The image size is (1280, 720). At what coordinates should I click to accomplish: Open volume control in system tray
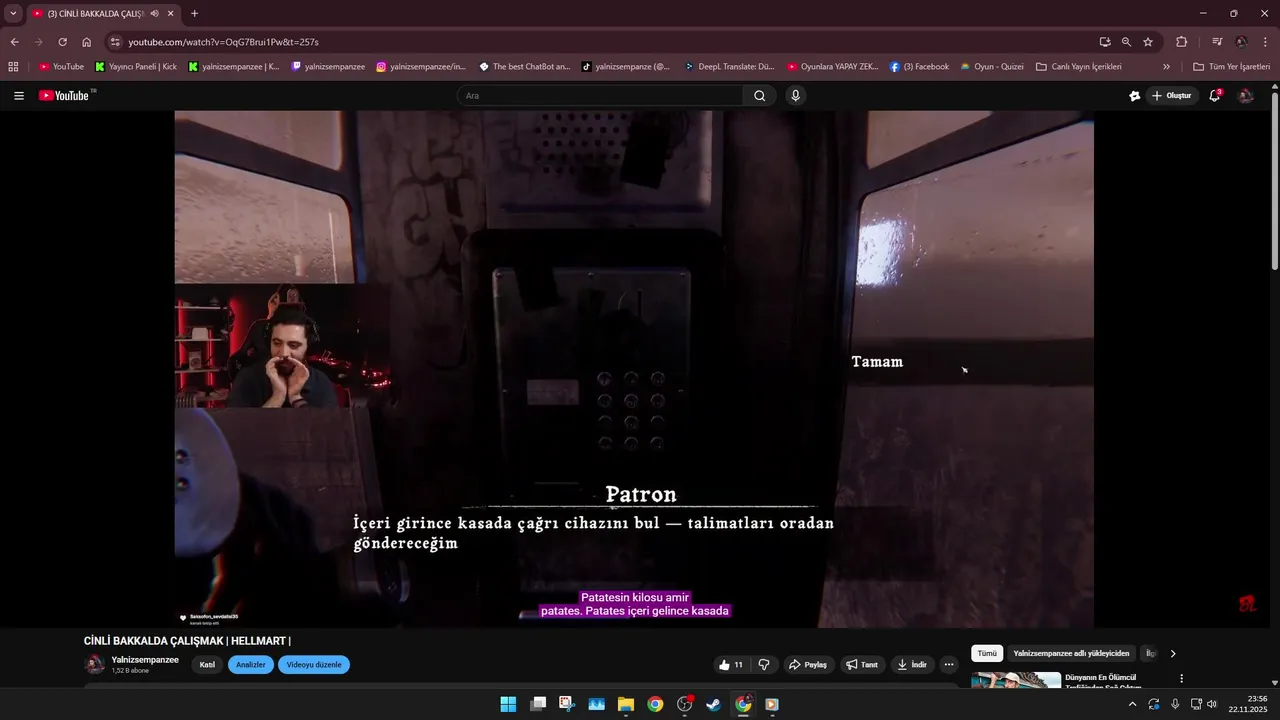click(x=1212, y=704)
